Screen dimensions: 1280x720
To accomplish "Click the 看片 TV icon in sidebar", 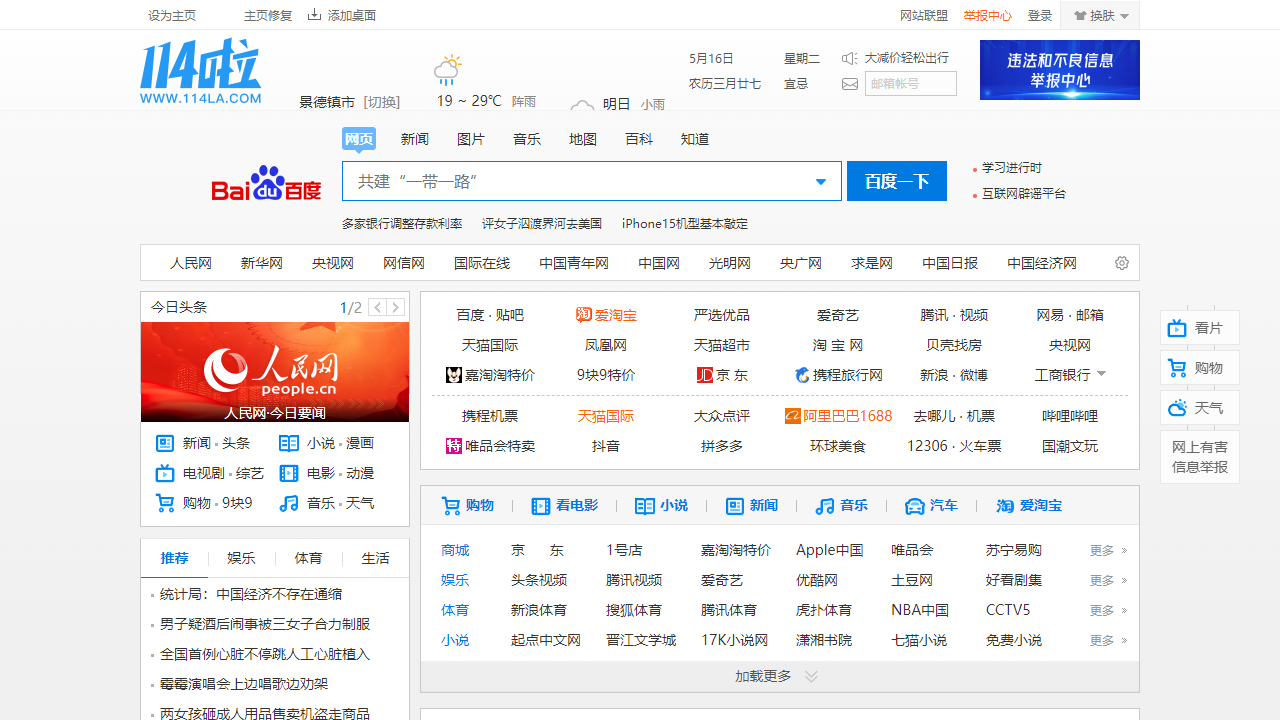I will point(1177,328).
